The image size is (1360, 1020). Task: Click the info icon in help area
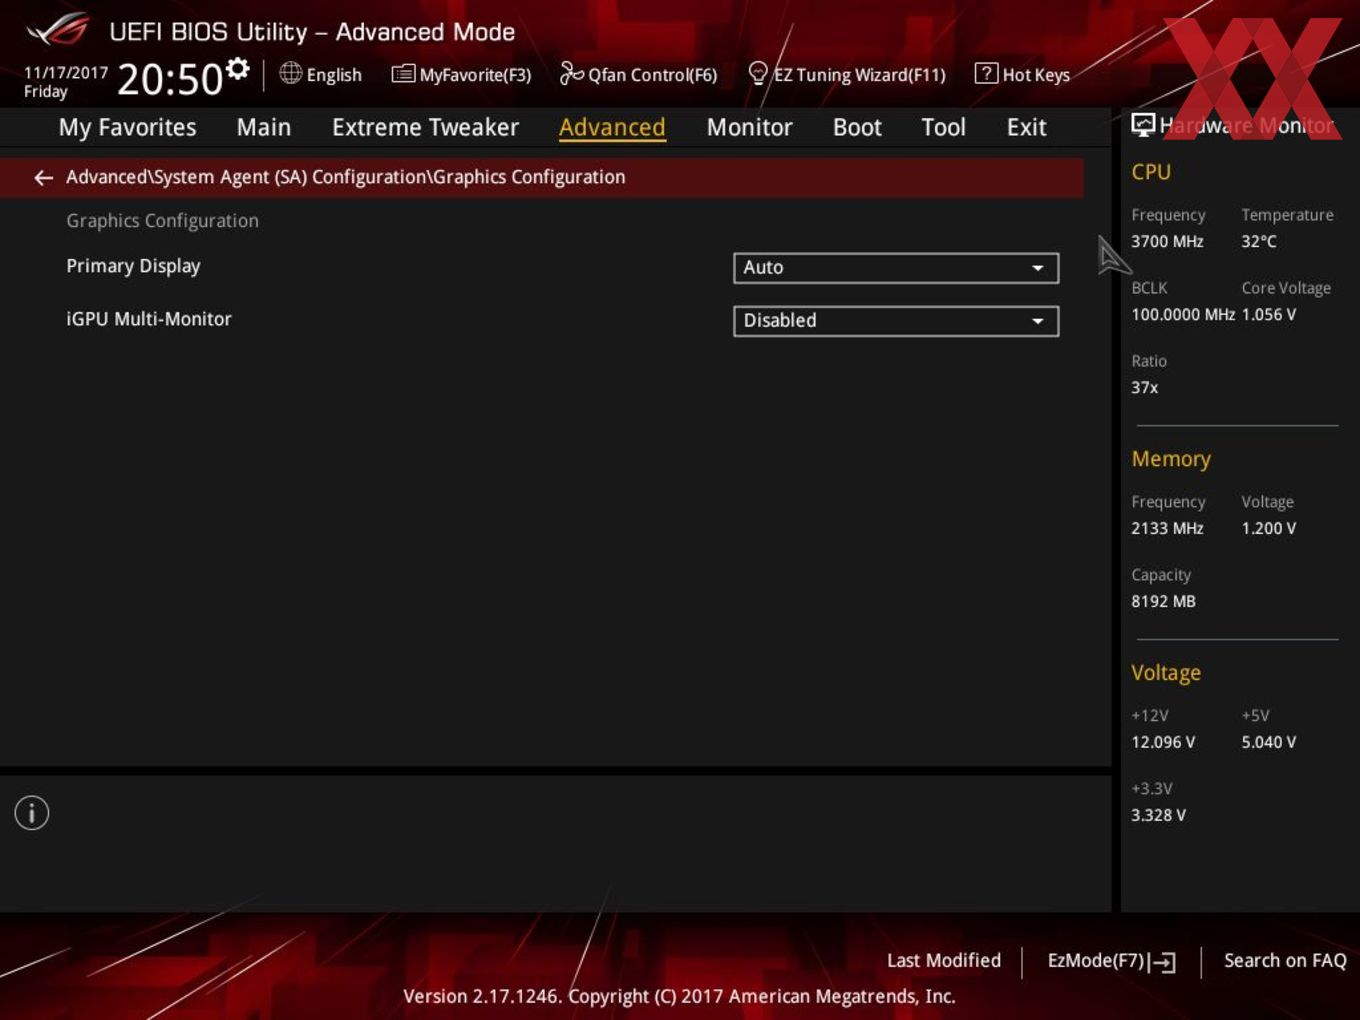[32, 813]
